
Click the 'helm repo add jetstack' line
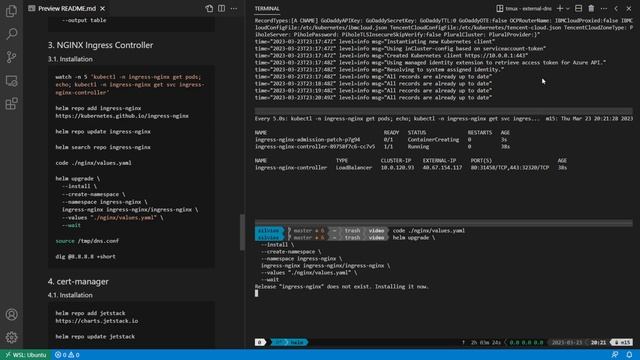tap(90, 313)
